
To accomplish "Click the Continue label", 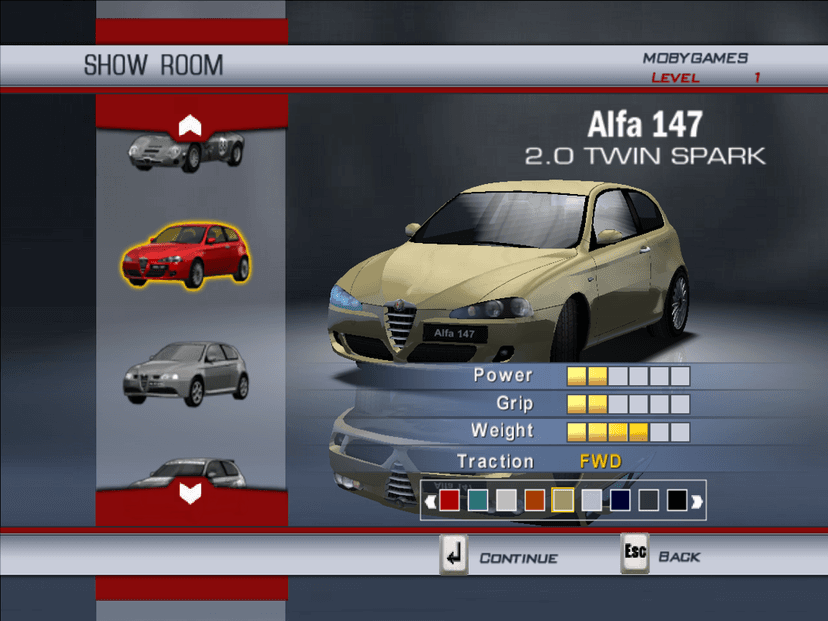I will point(519,558).
